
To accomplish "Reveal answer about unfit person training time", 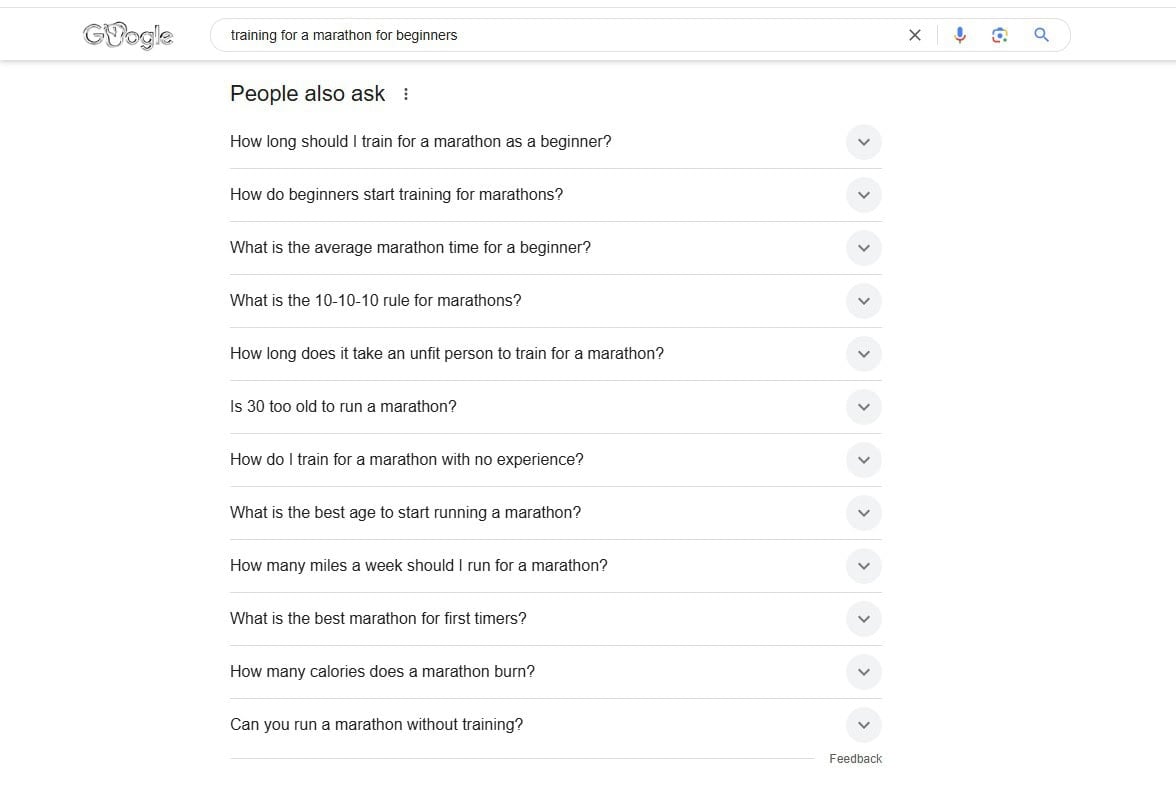I will 863,353.
